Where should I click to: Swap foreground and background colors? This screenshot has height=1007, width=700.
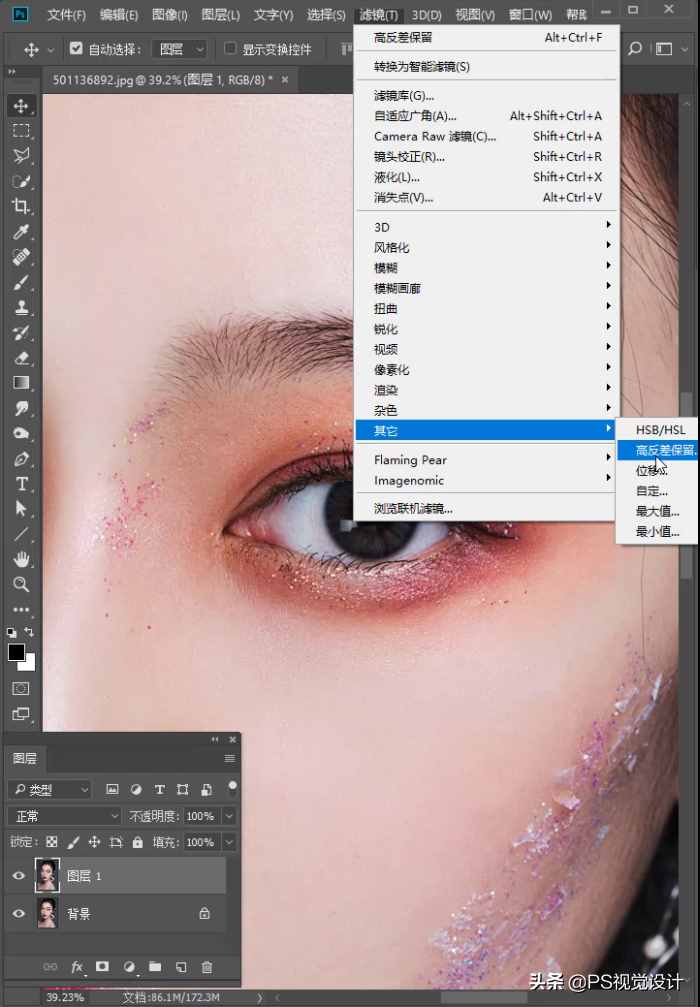pos(29,632)
